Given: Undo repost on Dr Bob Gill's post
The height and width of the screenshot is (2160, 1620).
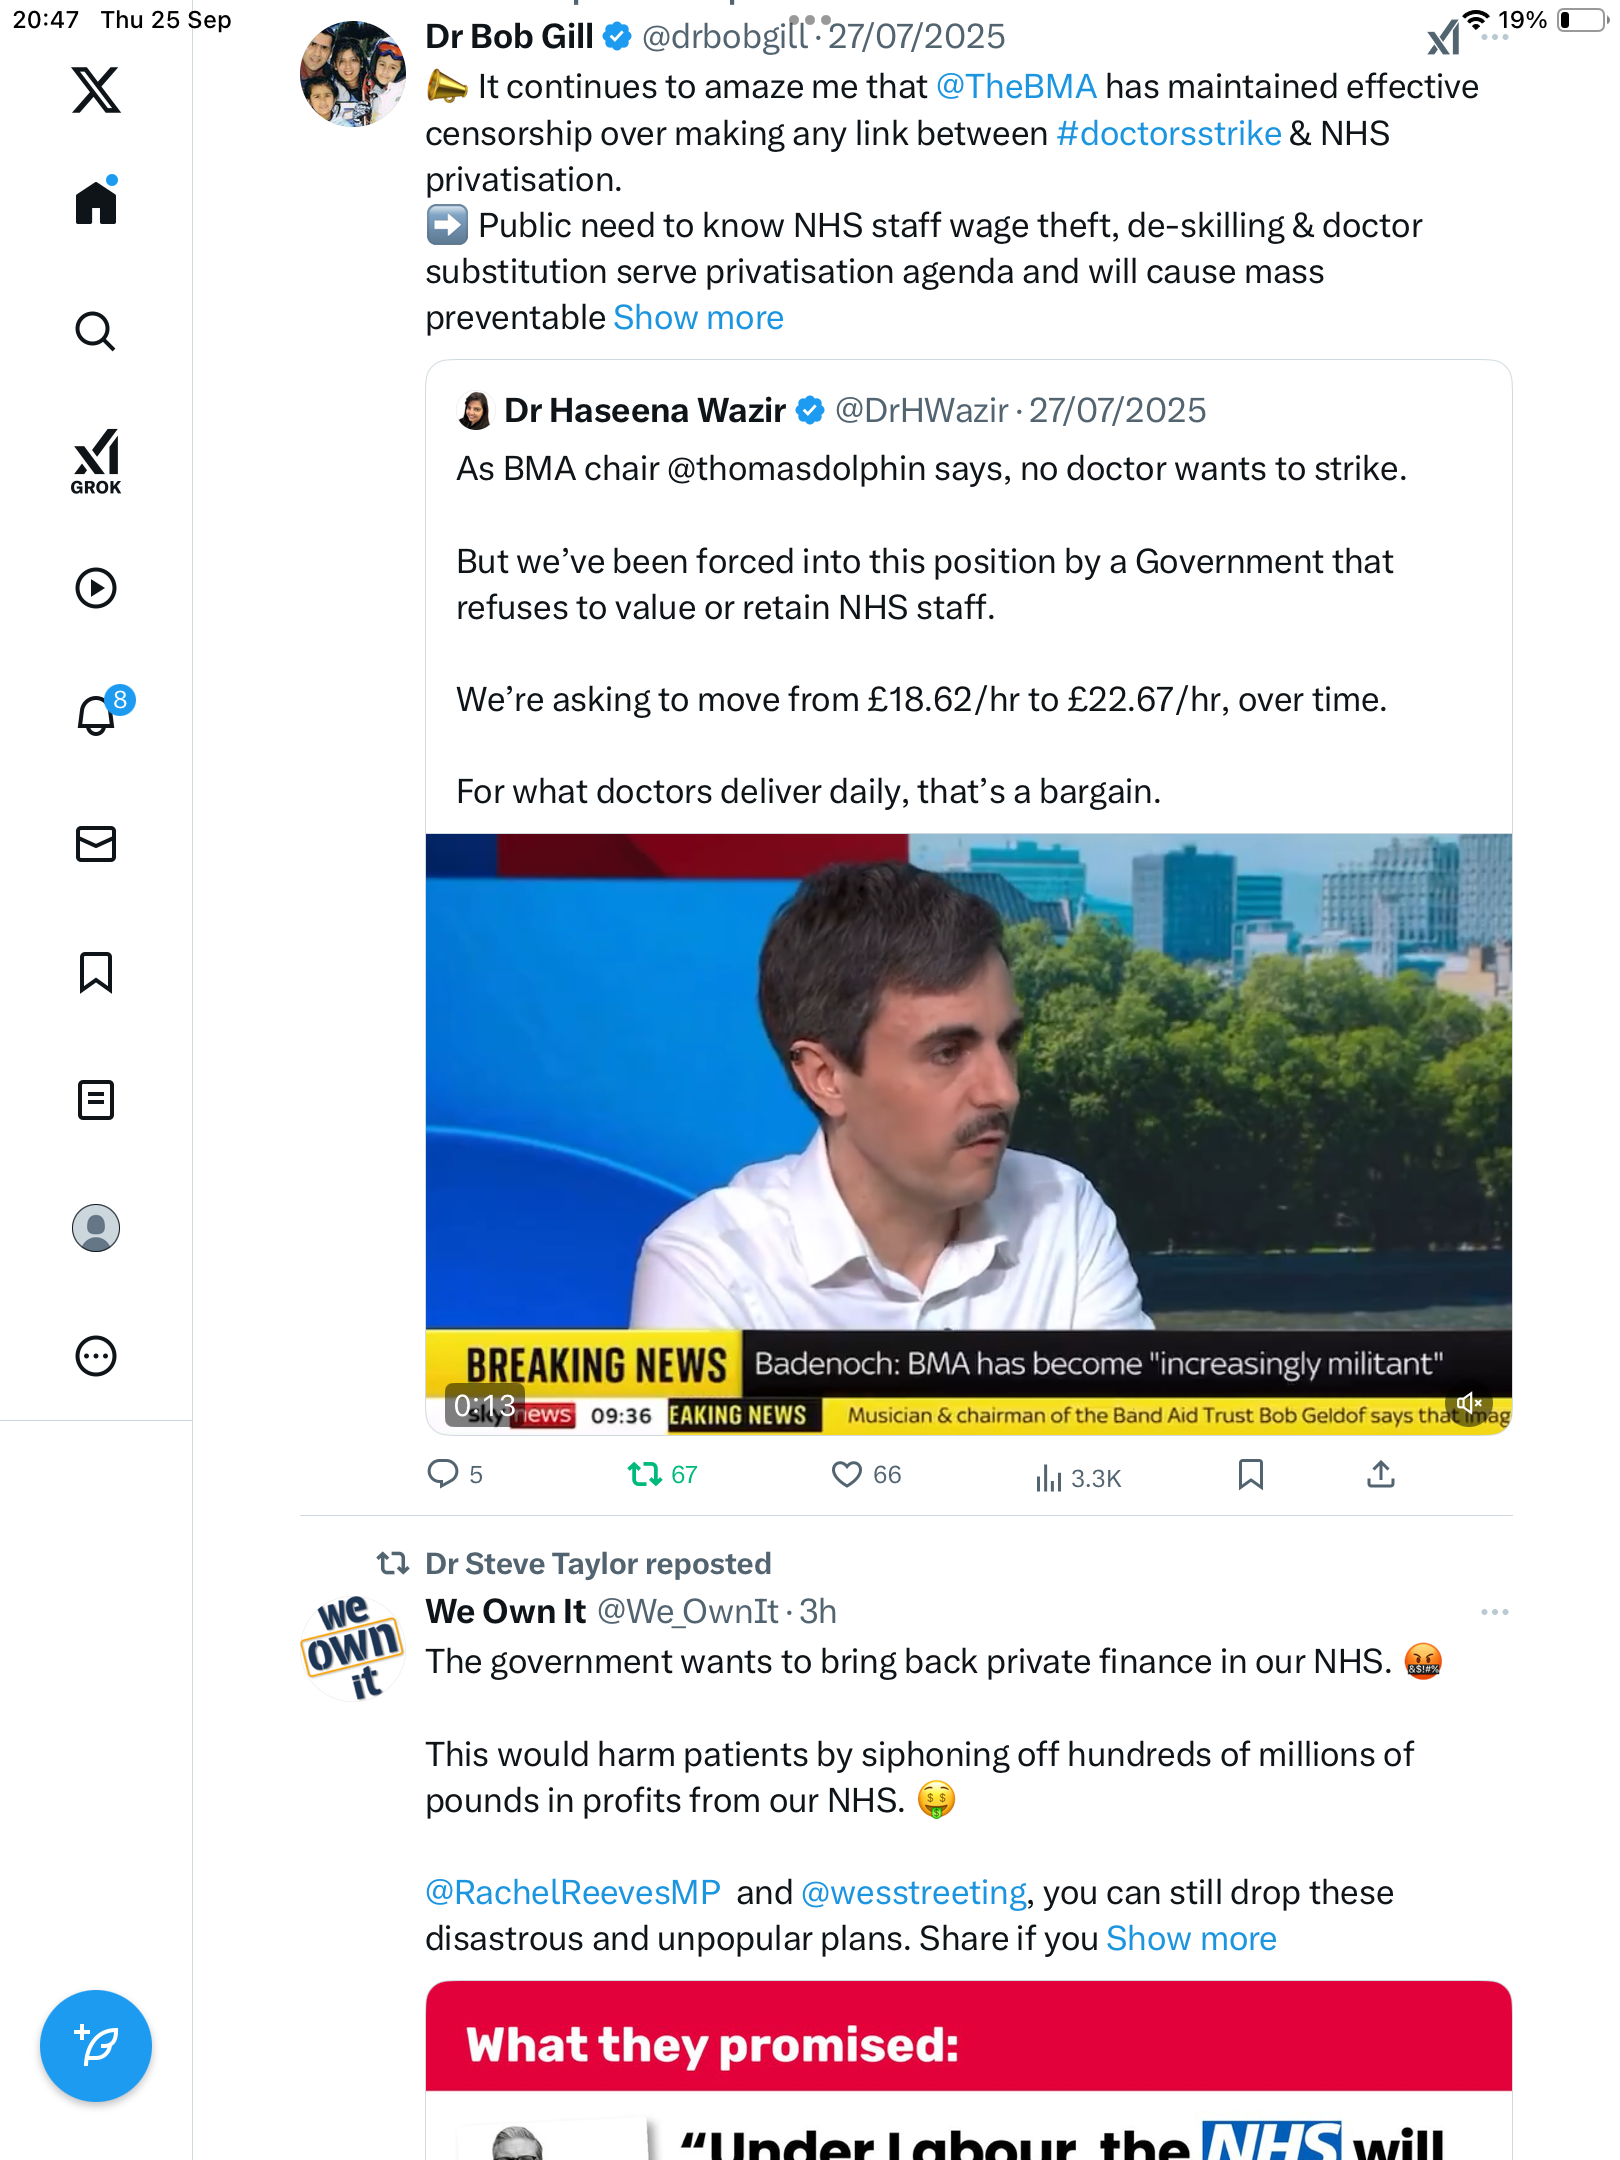Looking at the screenshot, I should point(645,1474).
